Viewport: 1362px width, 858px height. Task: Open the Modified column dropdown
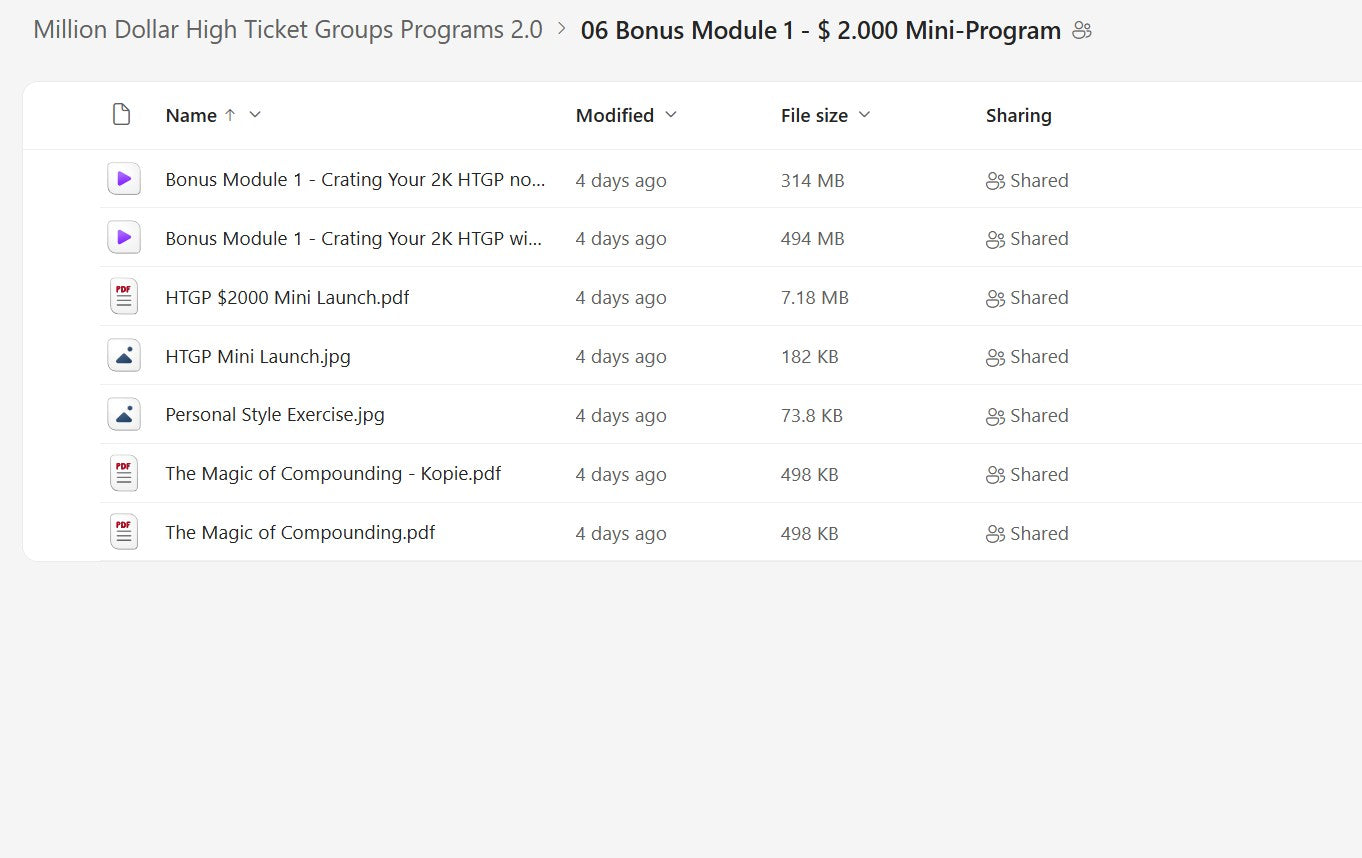click(x=669, y=115)
